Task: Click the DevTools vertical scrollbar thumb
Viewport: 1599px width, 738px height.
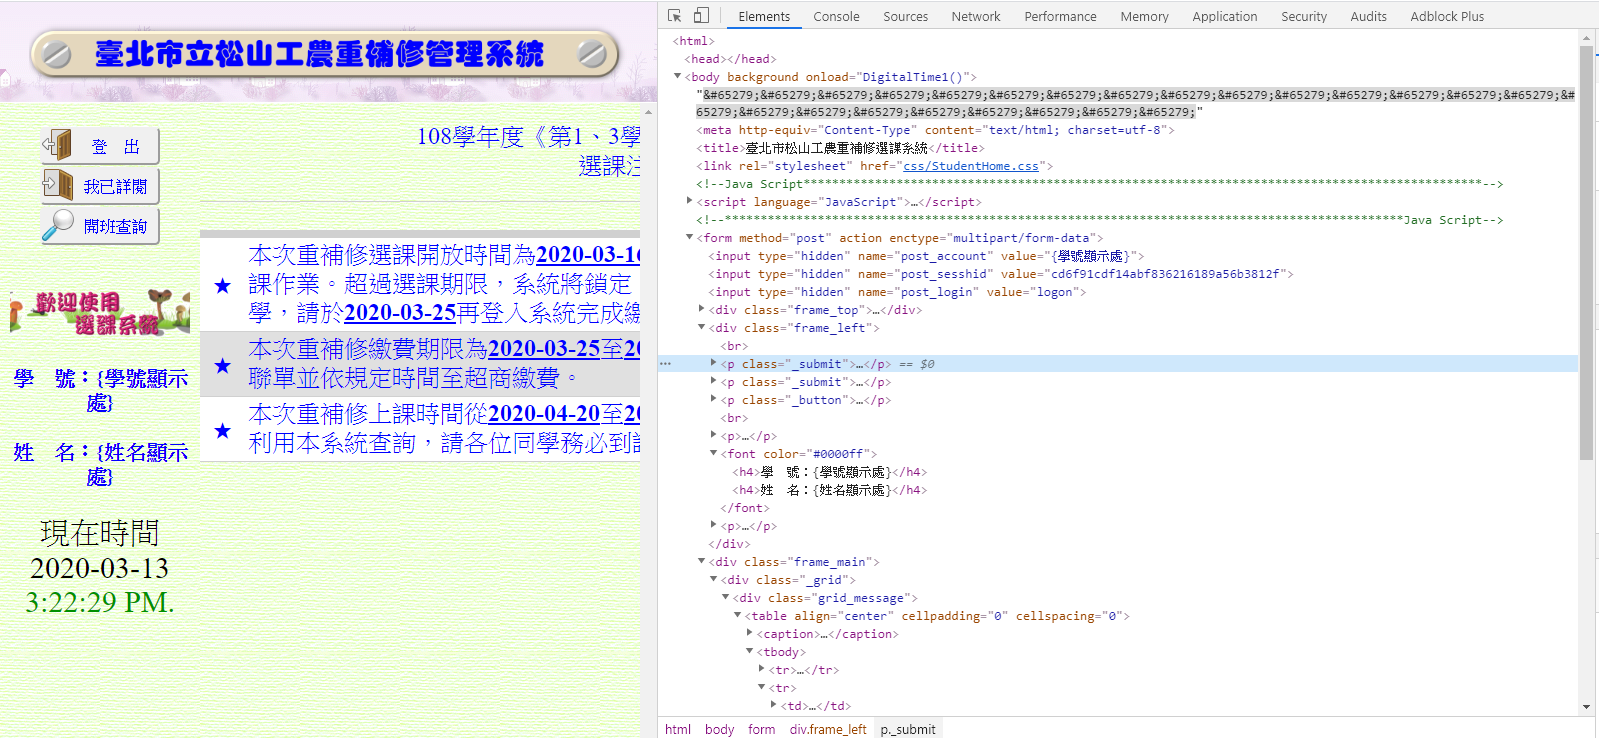Action: tap(1586, 252)
